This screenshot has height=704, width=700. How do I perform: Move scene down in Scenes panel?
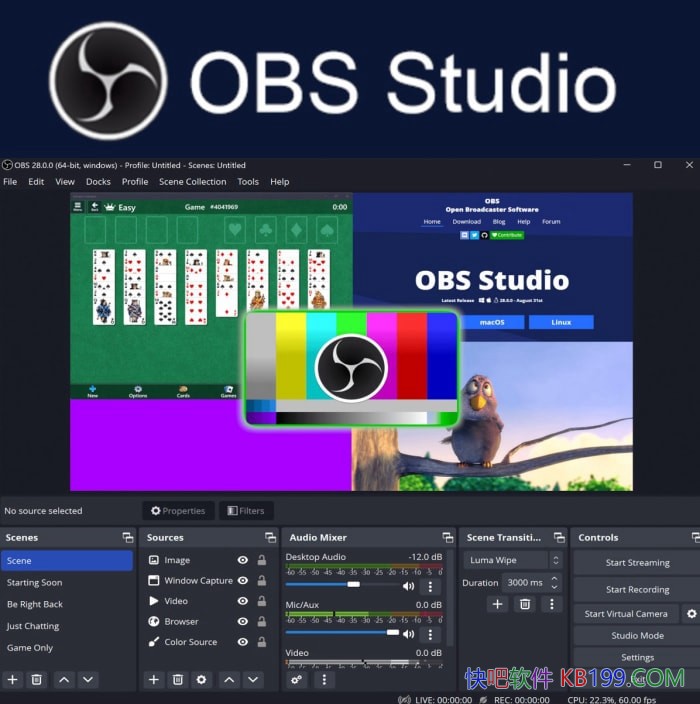coord(88,679)
